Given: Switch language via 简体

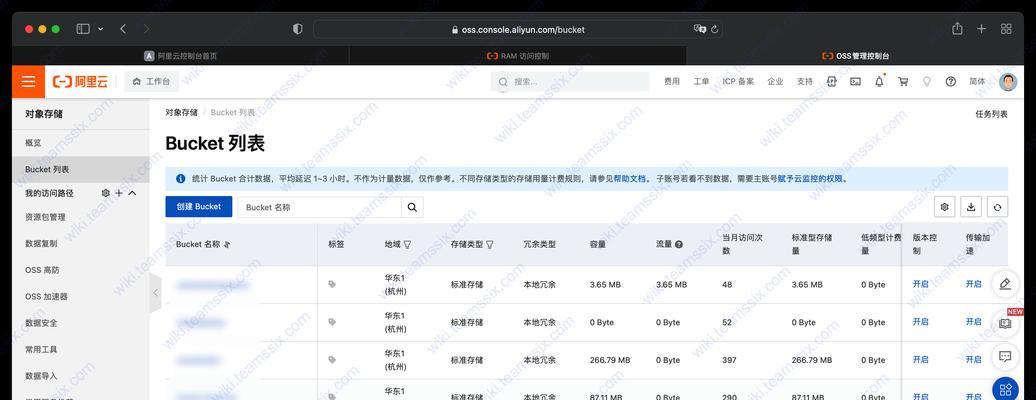Looking at the screenshot, I should tap(977, 82).
